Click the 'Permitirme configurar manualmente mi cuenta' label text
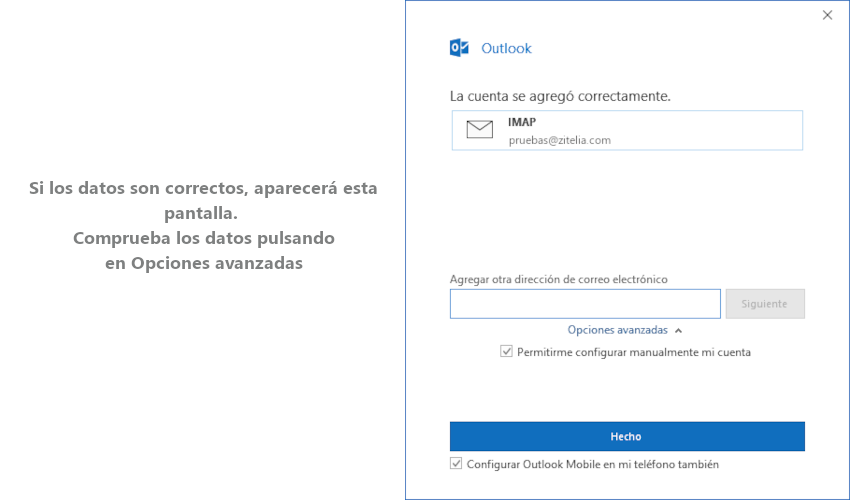Screen dimensions: 850x500 [x=634, y=352]
